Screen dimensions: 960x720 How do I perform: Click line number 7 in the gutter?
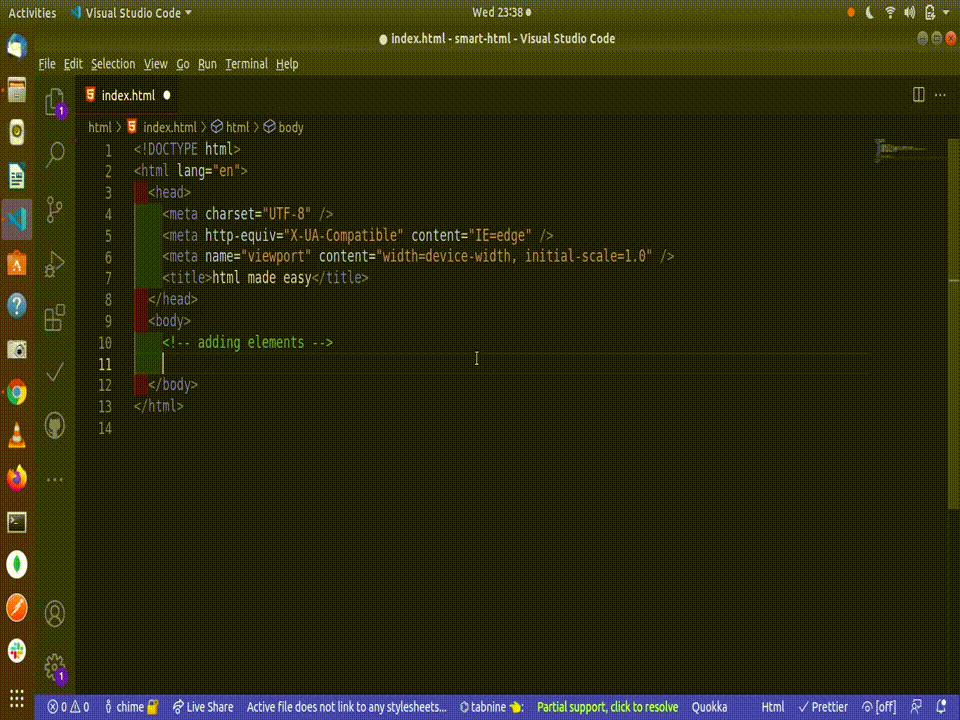point(108,278)
